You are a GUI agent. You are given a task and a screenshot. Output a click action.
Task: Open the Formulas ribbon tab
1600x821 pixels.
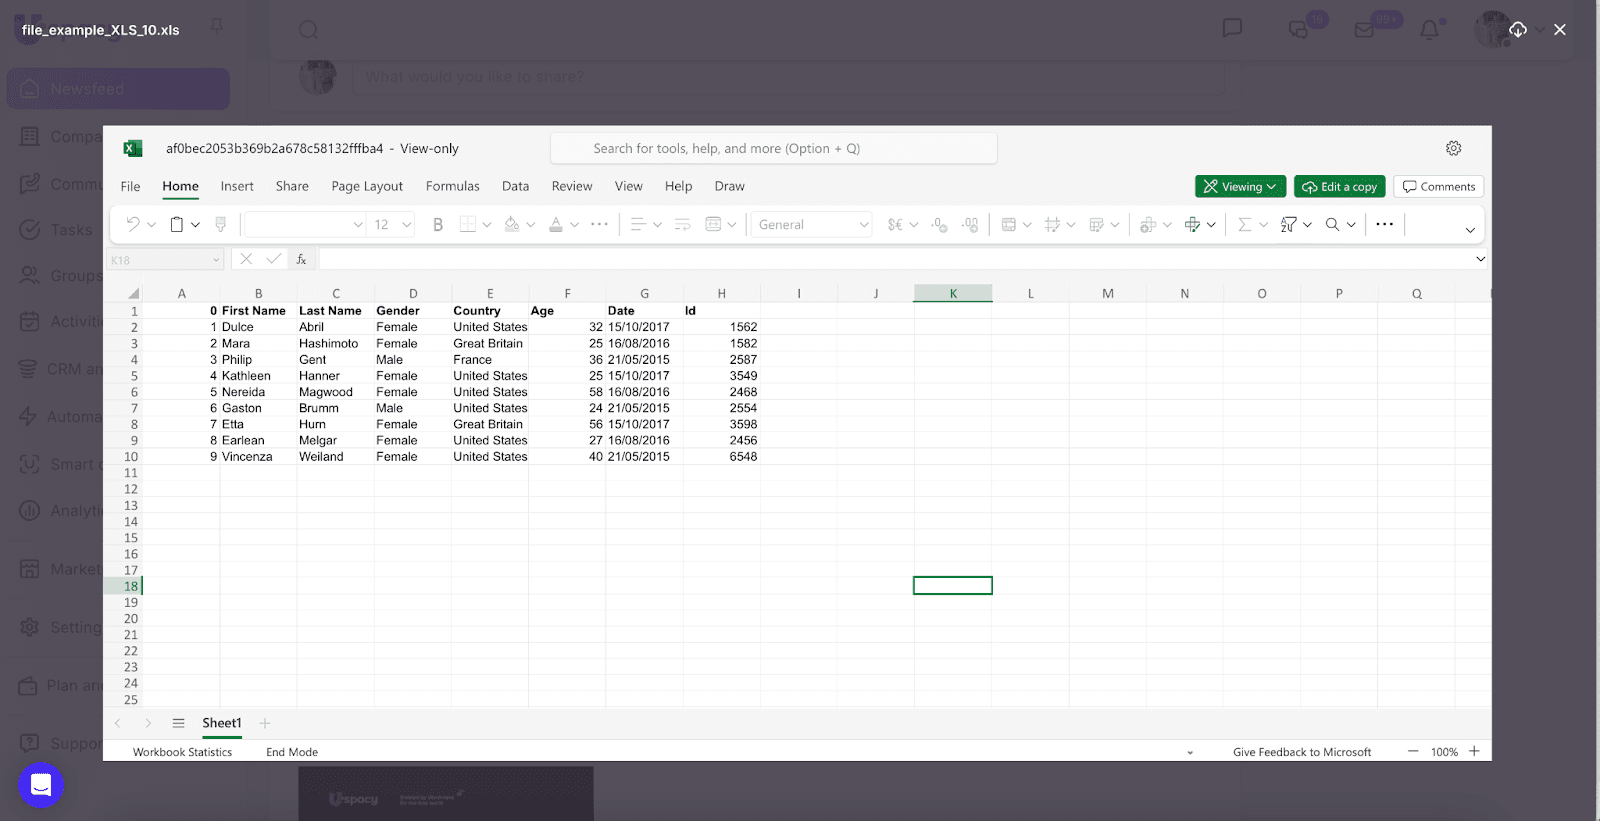pyautogui.click(x=452, y=186)
